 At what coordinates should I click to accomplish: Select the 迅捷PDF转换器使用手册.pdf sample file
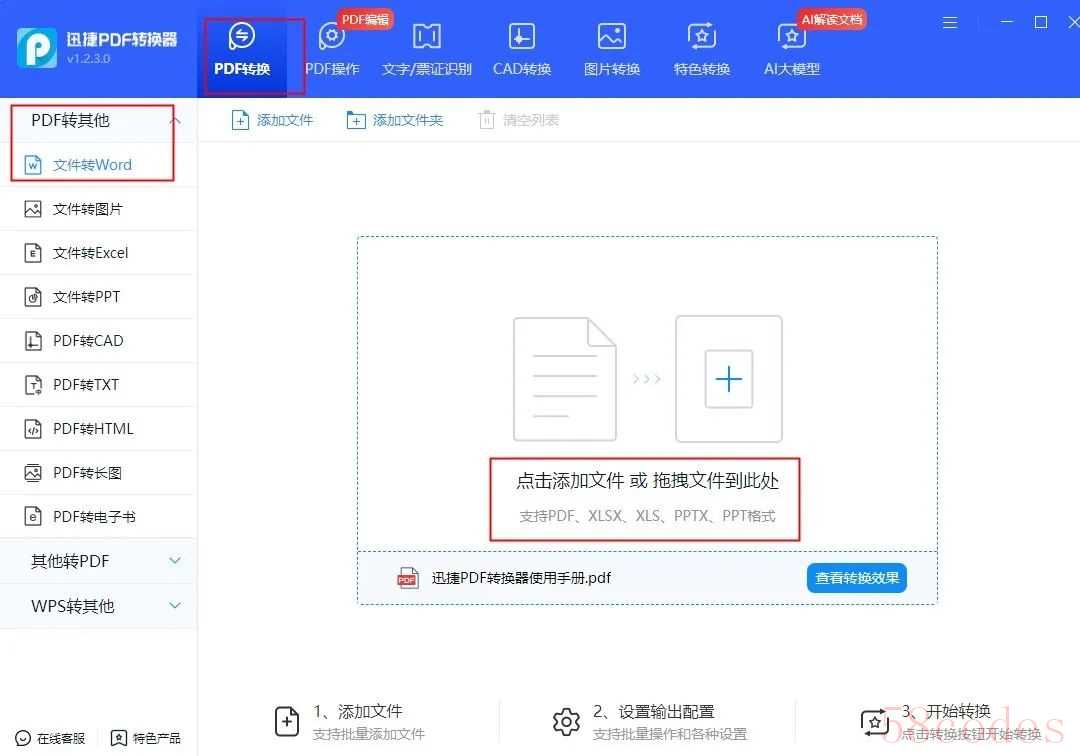(521, 578)
